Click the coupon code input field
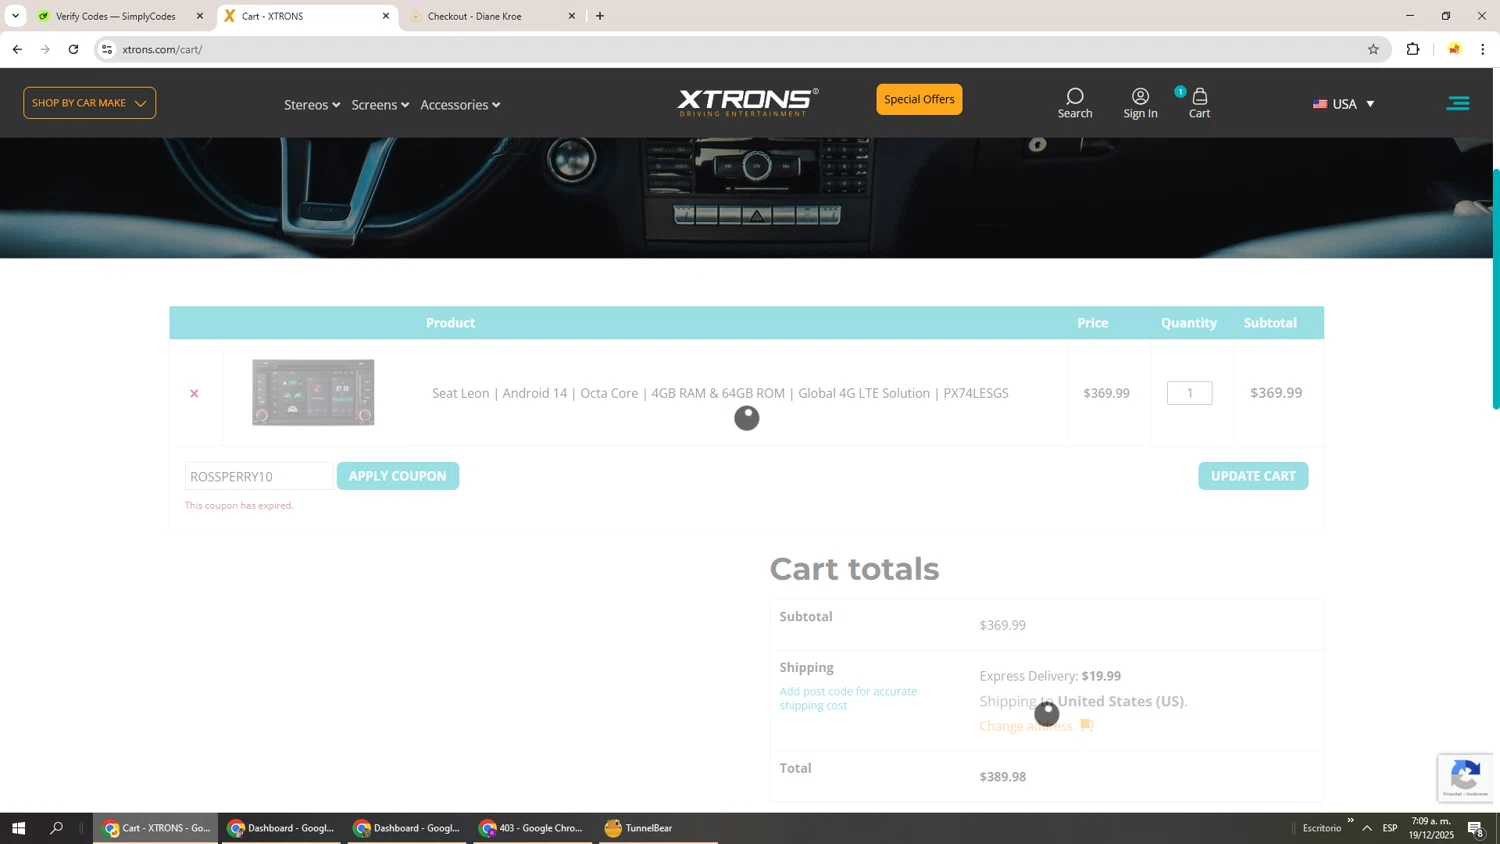1500x844 pixels. click(259, 476)
